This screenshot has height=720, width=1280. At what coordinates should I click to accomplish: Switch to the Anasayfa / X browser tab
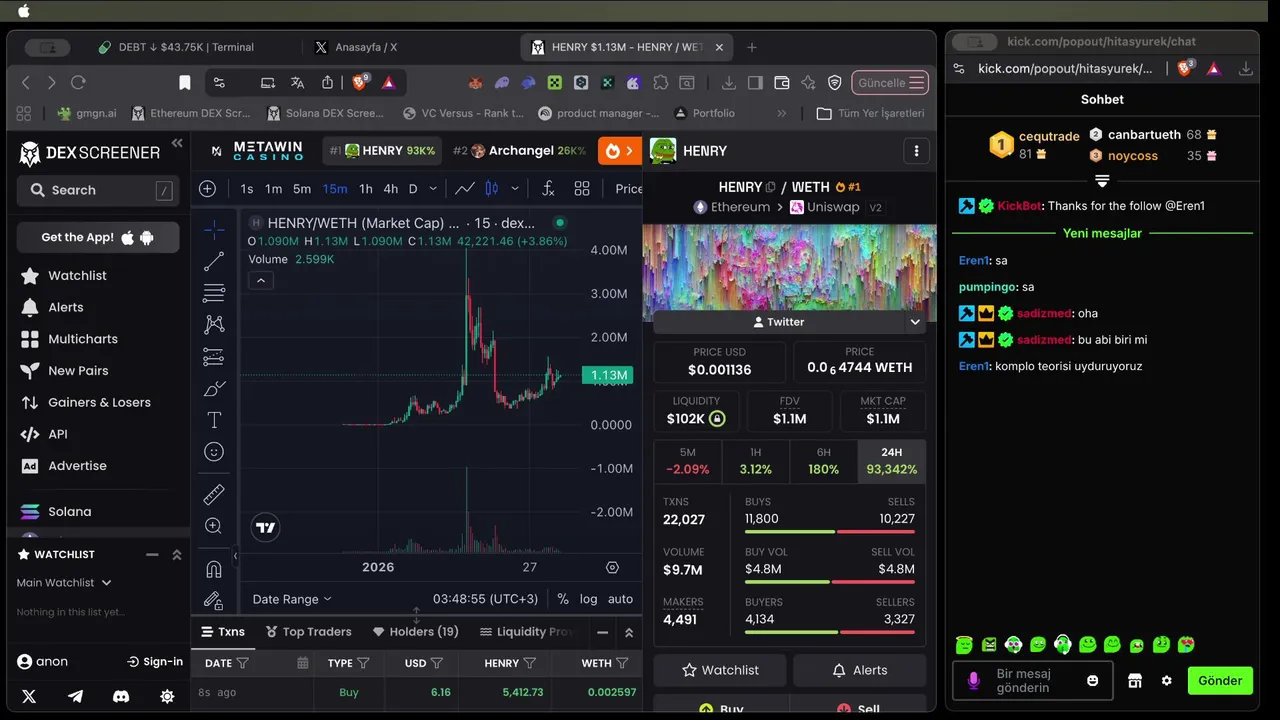366,47
